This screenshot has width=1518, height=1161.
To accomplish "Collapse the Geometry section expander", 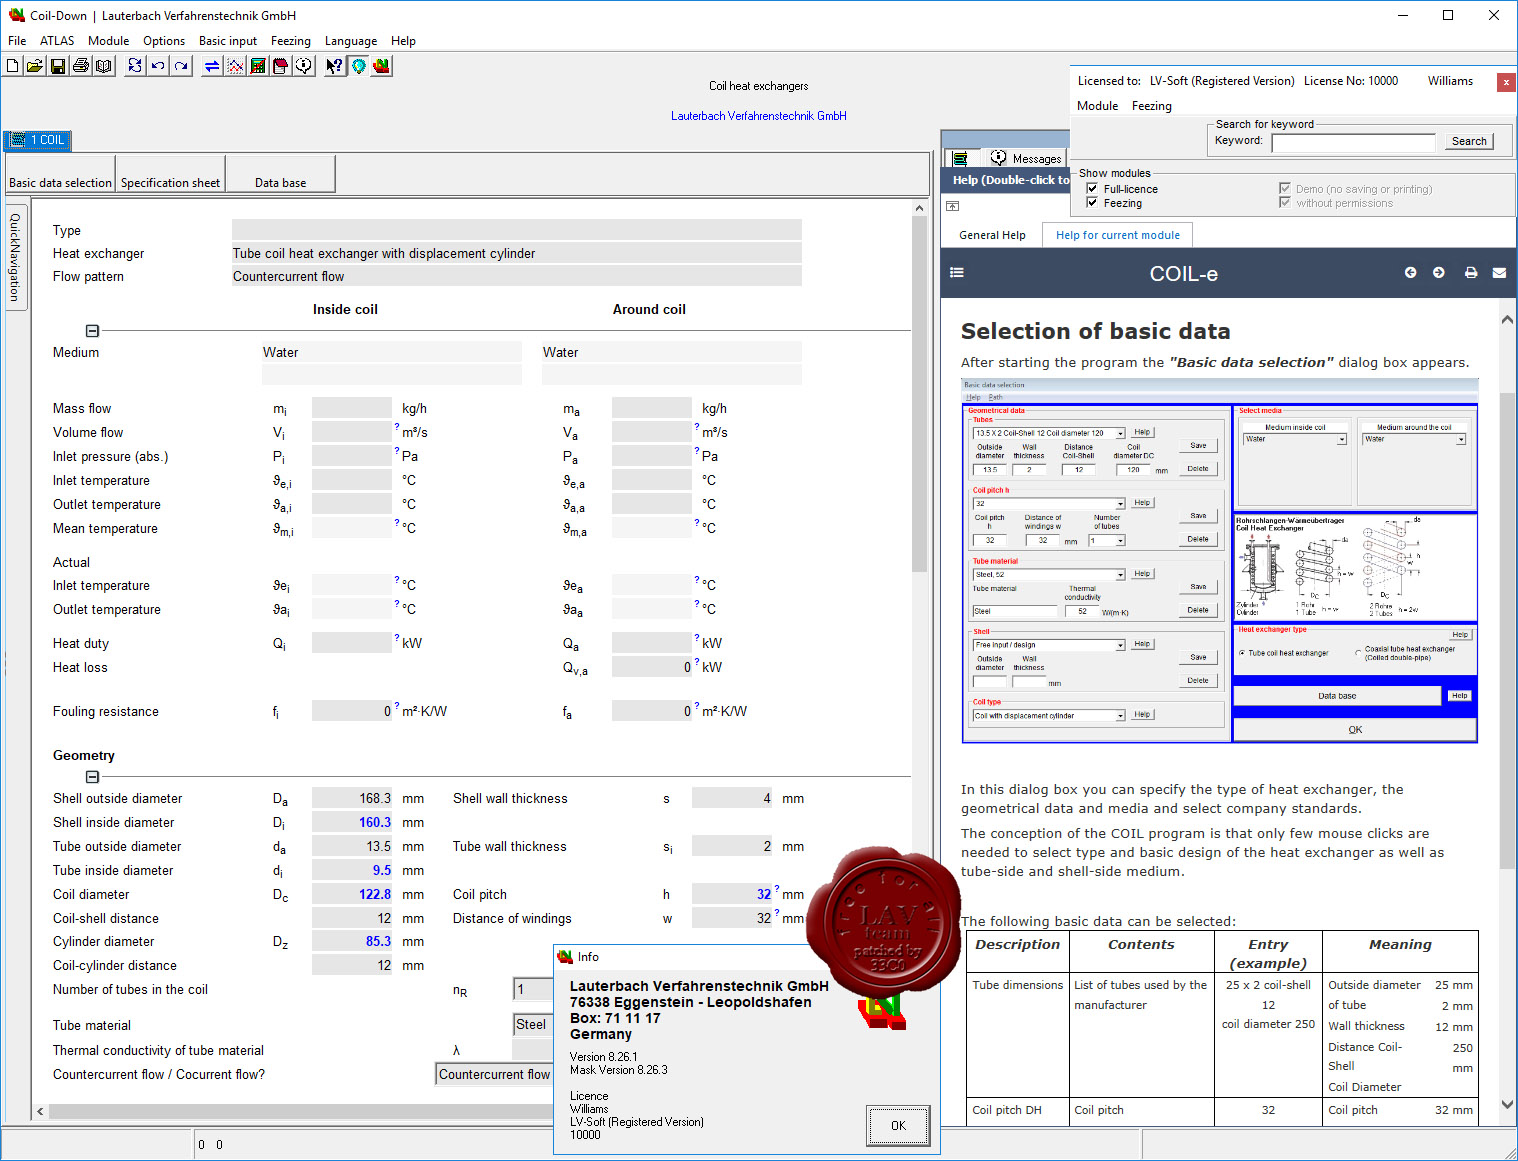I will 92,777.
